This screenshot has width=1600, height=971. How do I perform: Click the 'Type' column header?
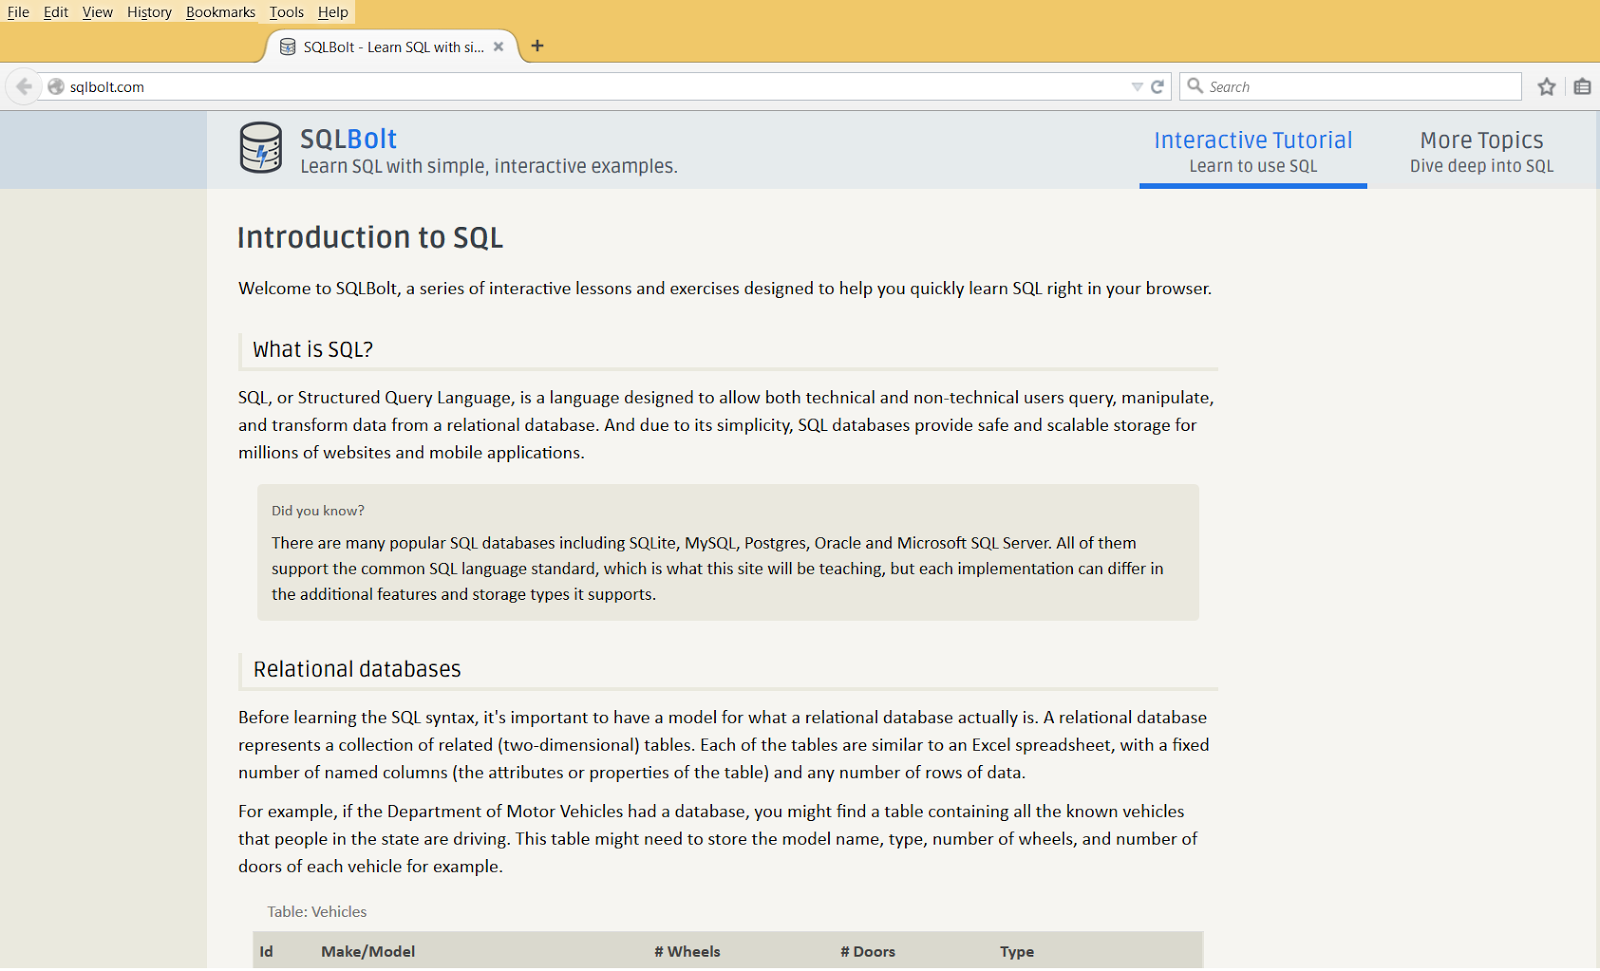1017,952
